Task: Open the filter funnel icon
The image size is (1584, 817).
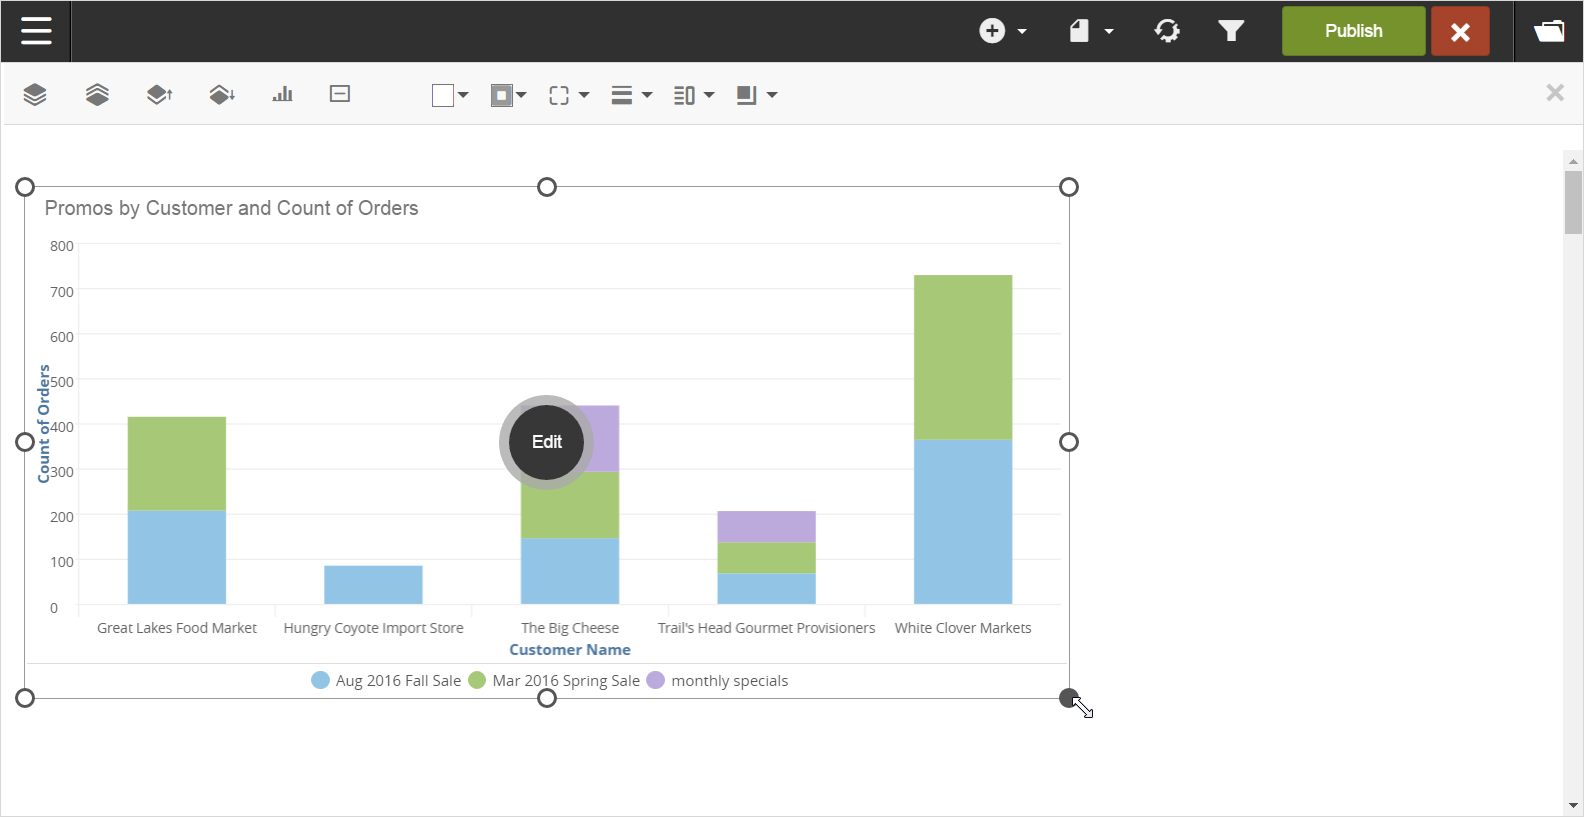Action: point(1231,31)
